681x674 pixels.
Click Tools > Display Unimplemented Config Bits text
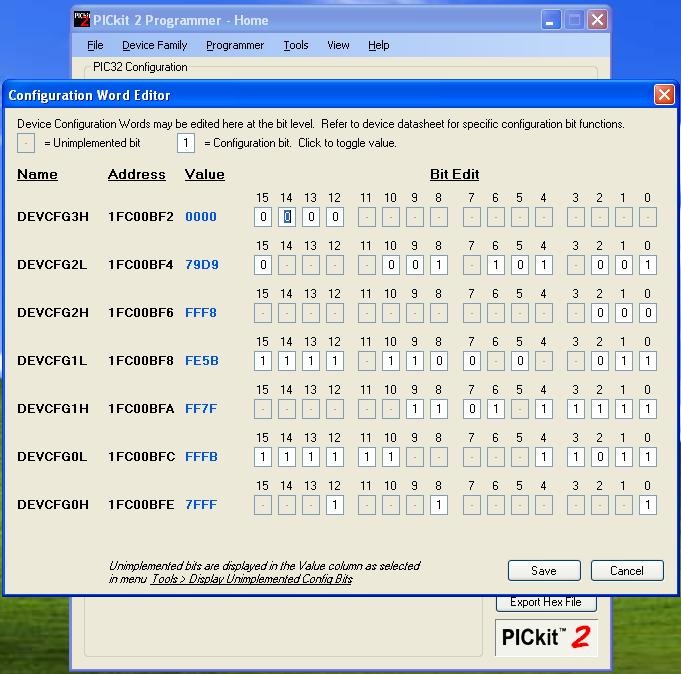(251, 579)
